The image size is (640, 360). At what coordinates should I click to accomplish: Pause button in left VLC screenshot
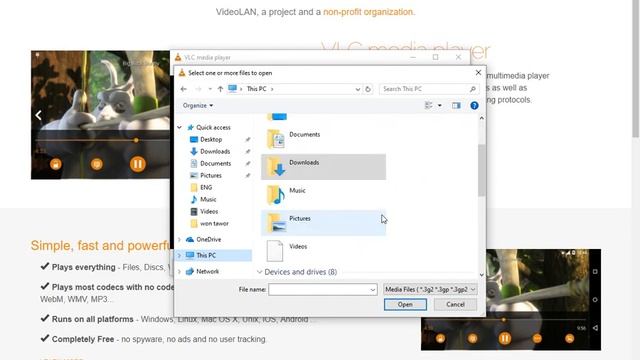click(138, 164)
